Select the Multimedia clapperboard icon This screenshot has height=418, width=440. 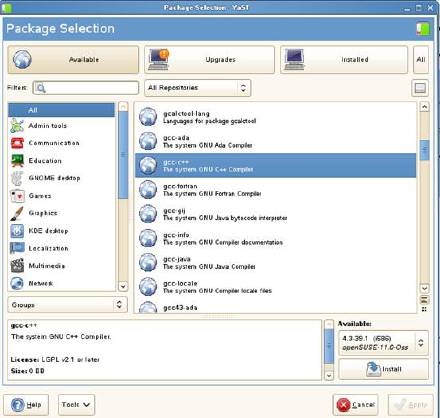(17, 266)
